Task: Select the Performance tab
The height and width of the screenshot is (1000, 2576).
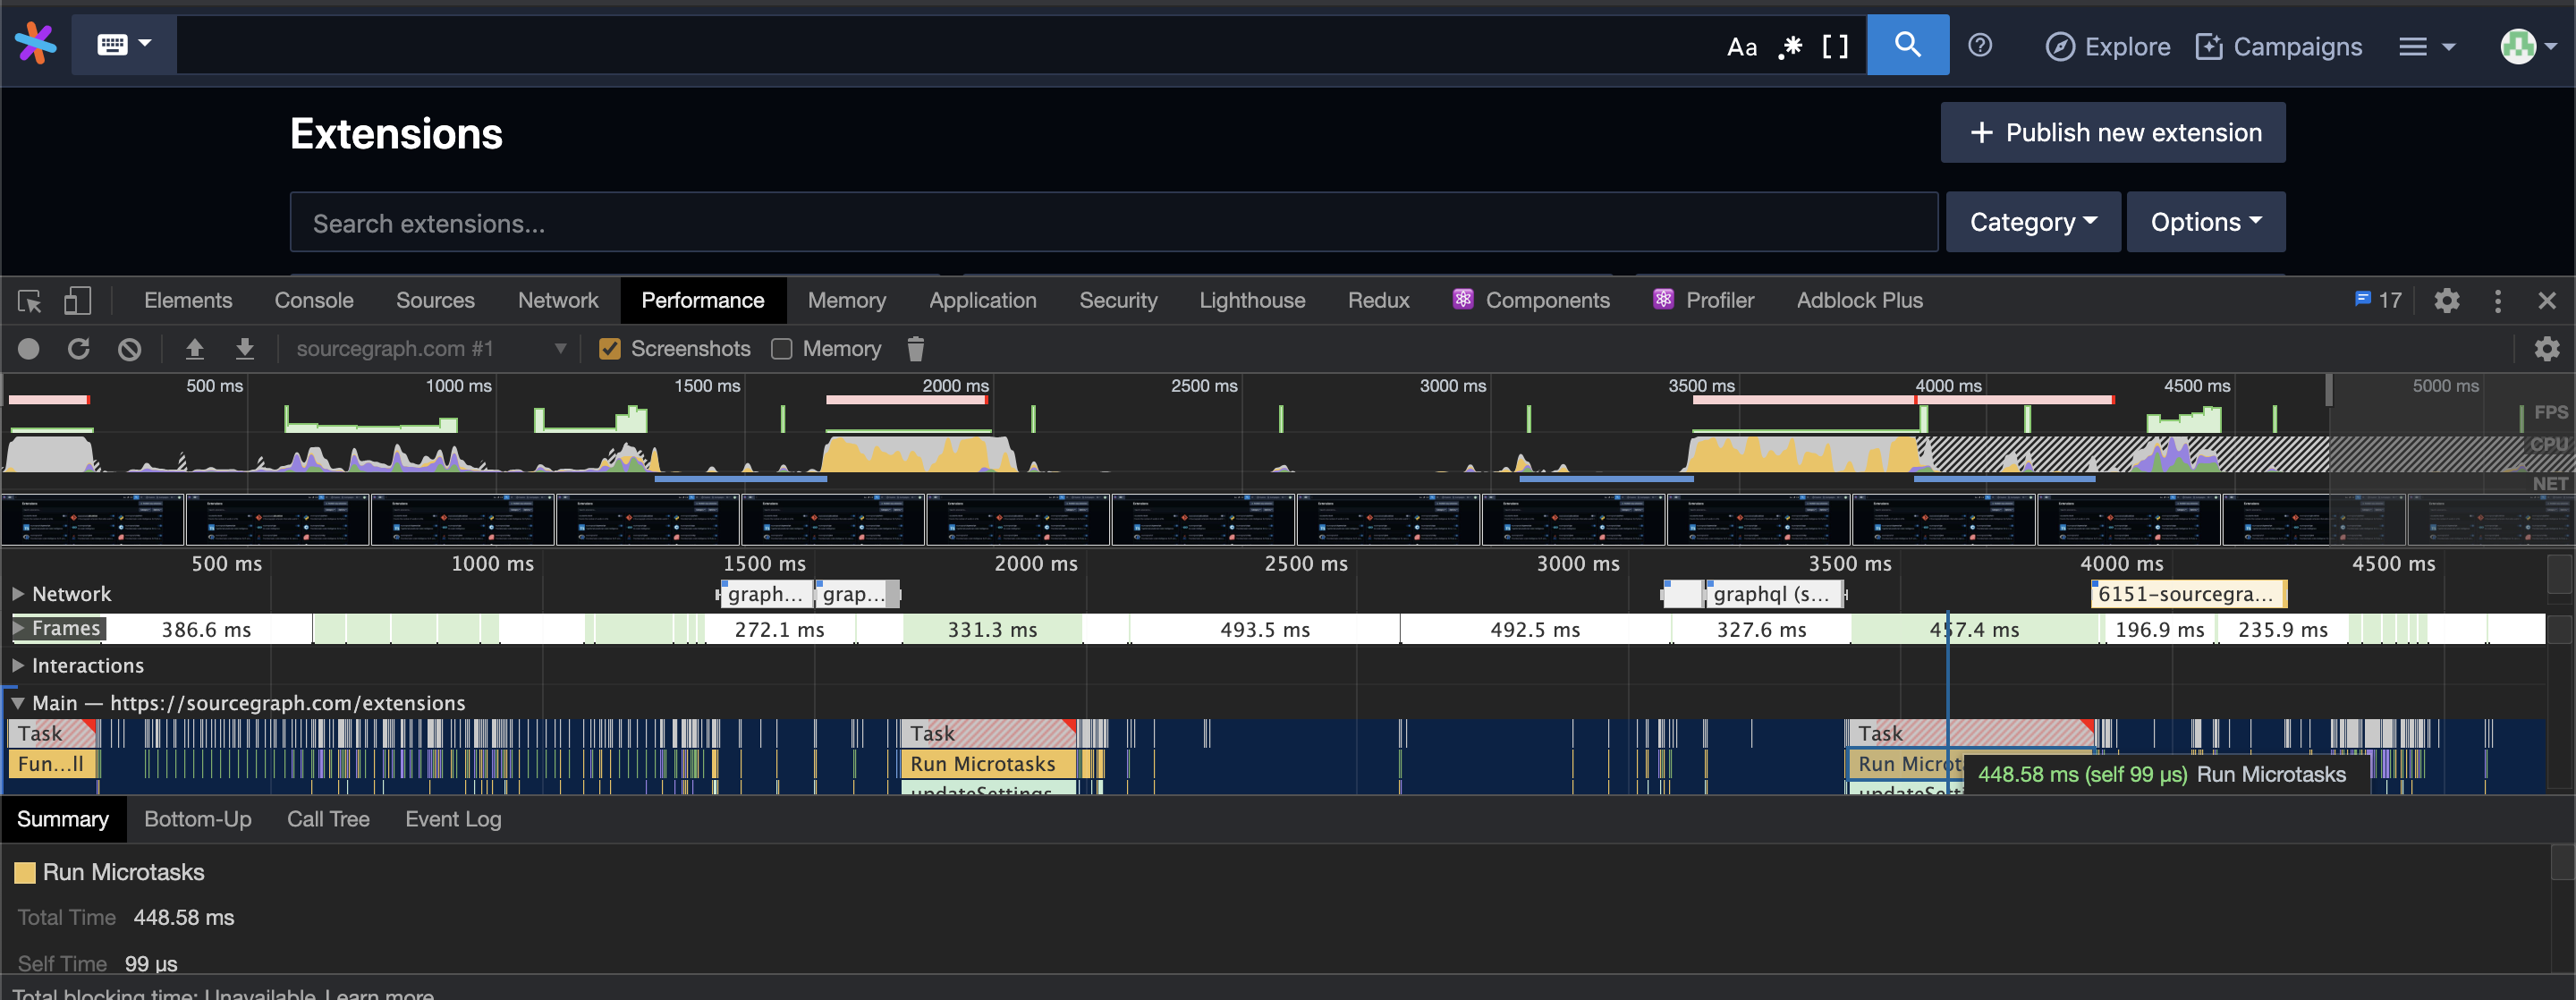Action: pyautogui.click(x=702, y=300)
